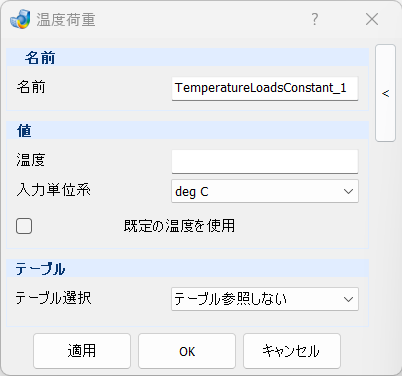Open the テーブル選択 dropdown
The height and width of the screenshot is (376, 402).
265,299
